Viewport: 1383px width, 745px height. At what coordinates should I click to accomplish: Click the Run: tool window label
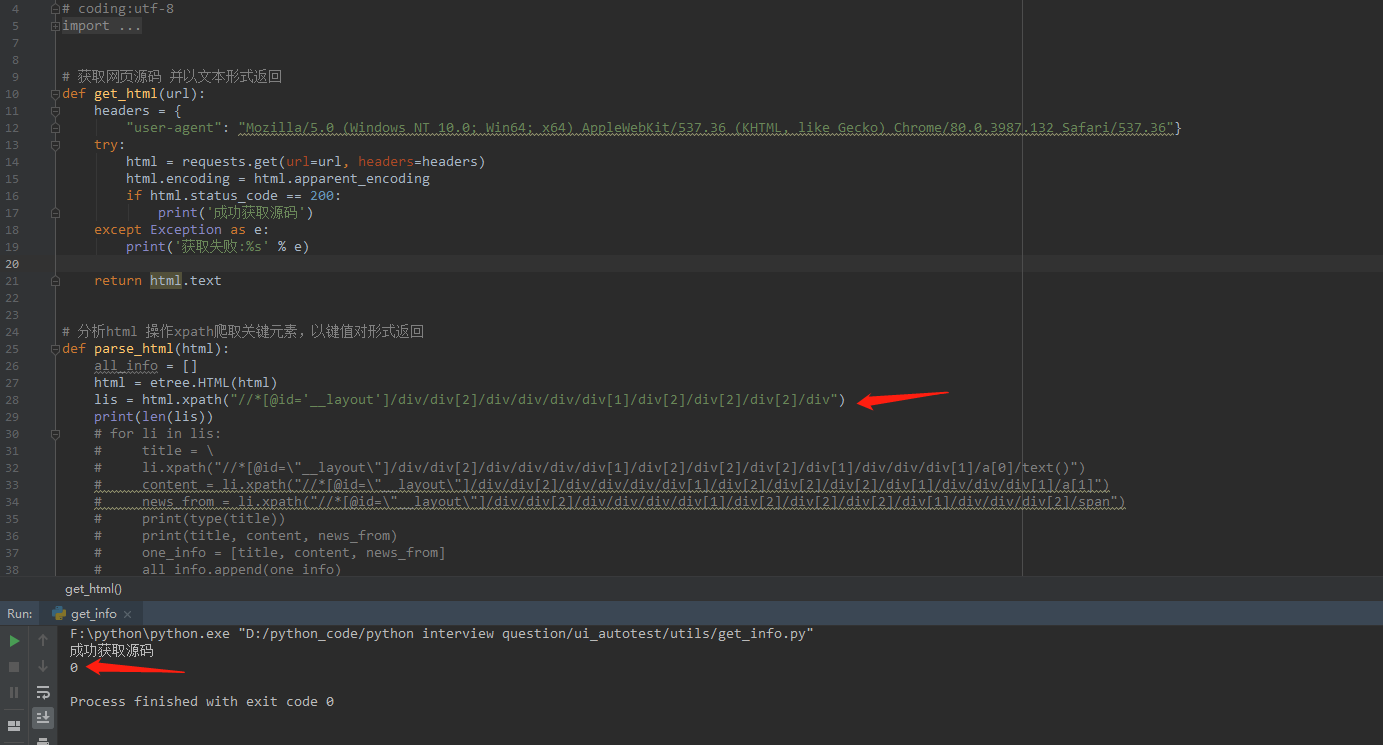[x=19, y=613]
